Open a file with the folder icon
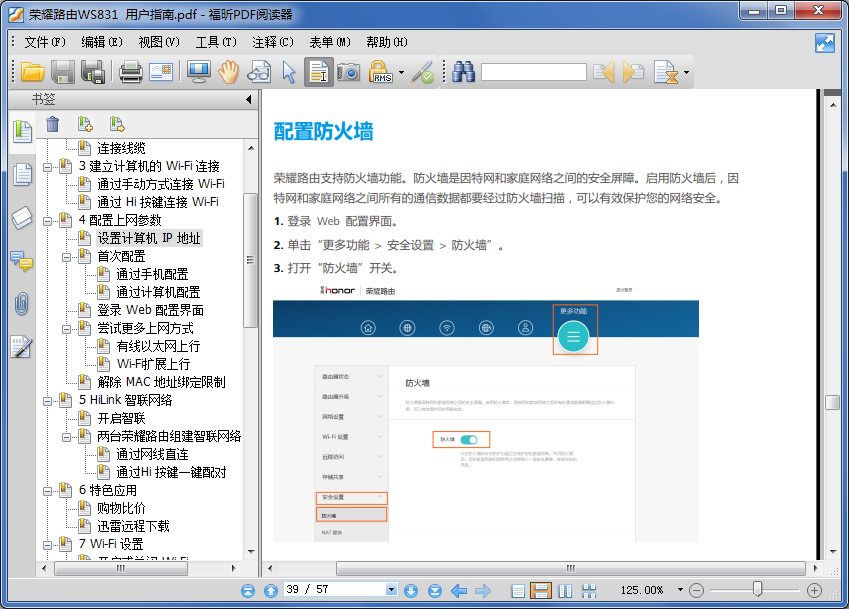Screen dimensions: 849x609 (x=32, y=72)
